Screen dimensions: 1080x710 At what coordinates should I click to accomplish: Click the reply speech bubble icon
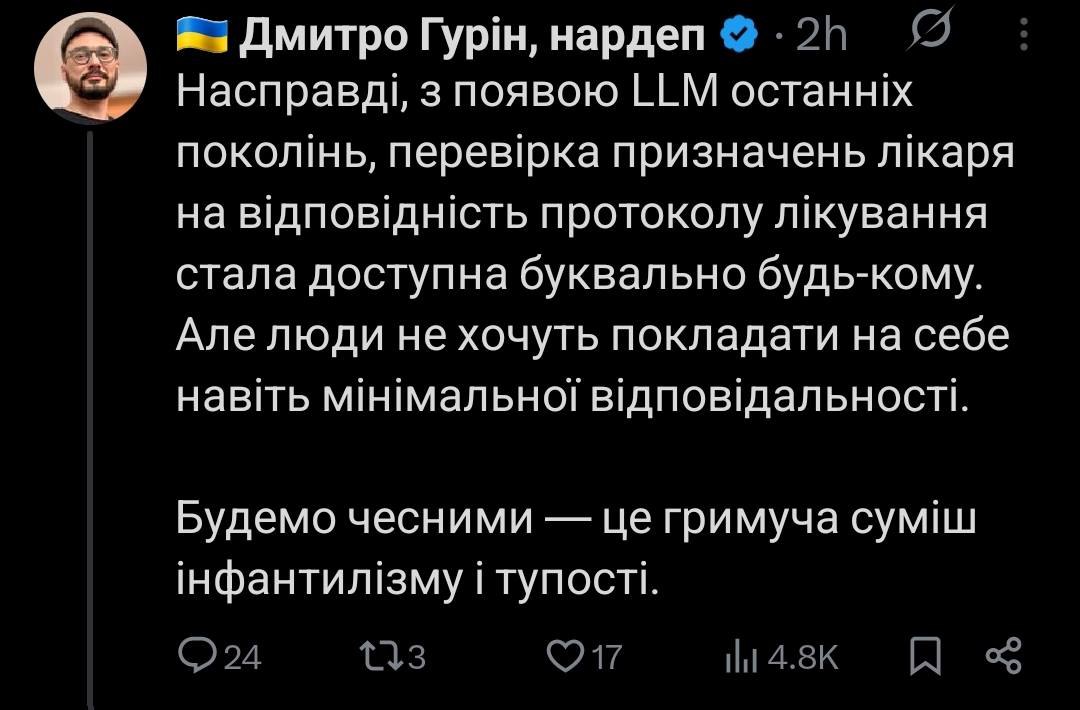click(192, 655)
